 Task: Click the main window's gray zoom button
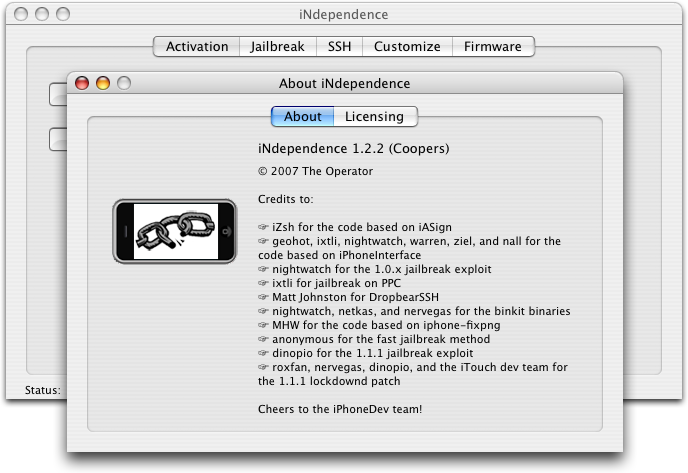coord(63,15)
